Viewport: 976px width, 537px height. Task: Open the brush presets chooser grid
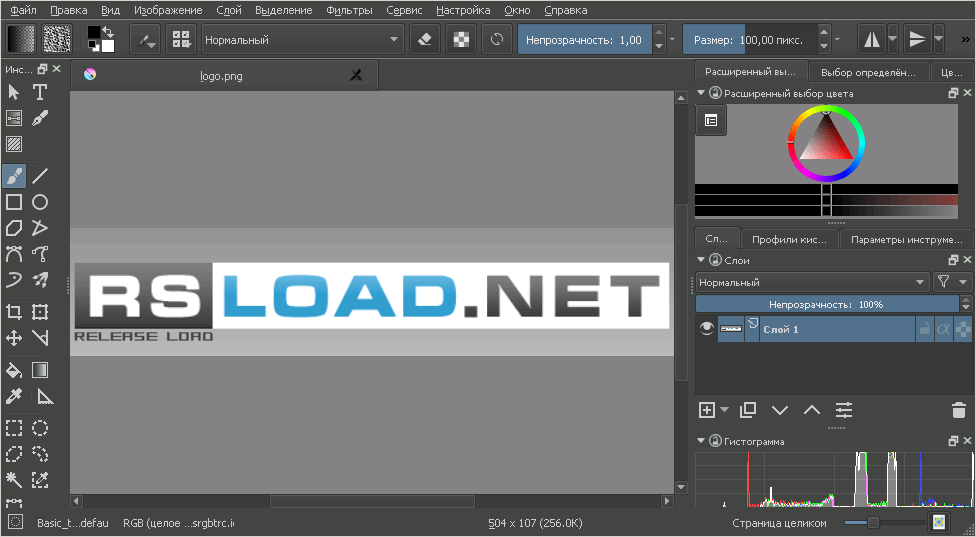[x=181, y=40]
